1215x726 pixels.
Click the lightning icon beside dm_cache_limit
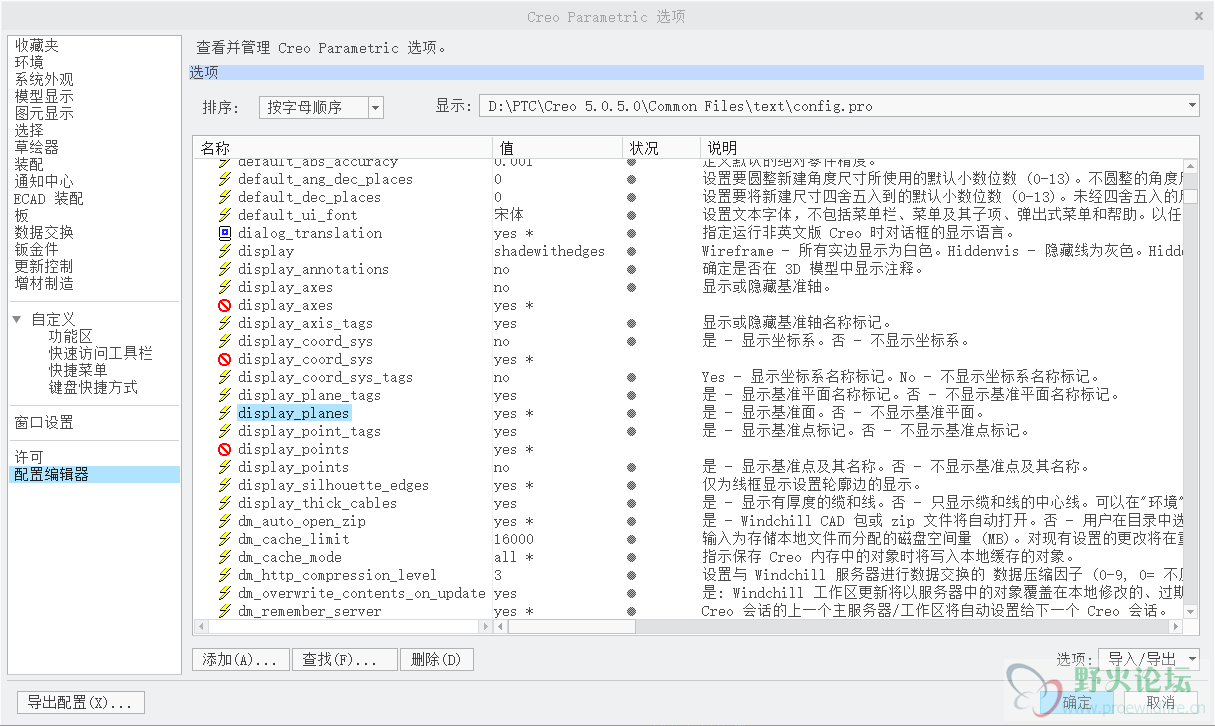[225, 539]
